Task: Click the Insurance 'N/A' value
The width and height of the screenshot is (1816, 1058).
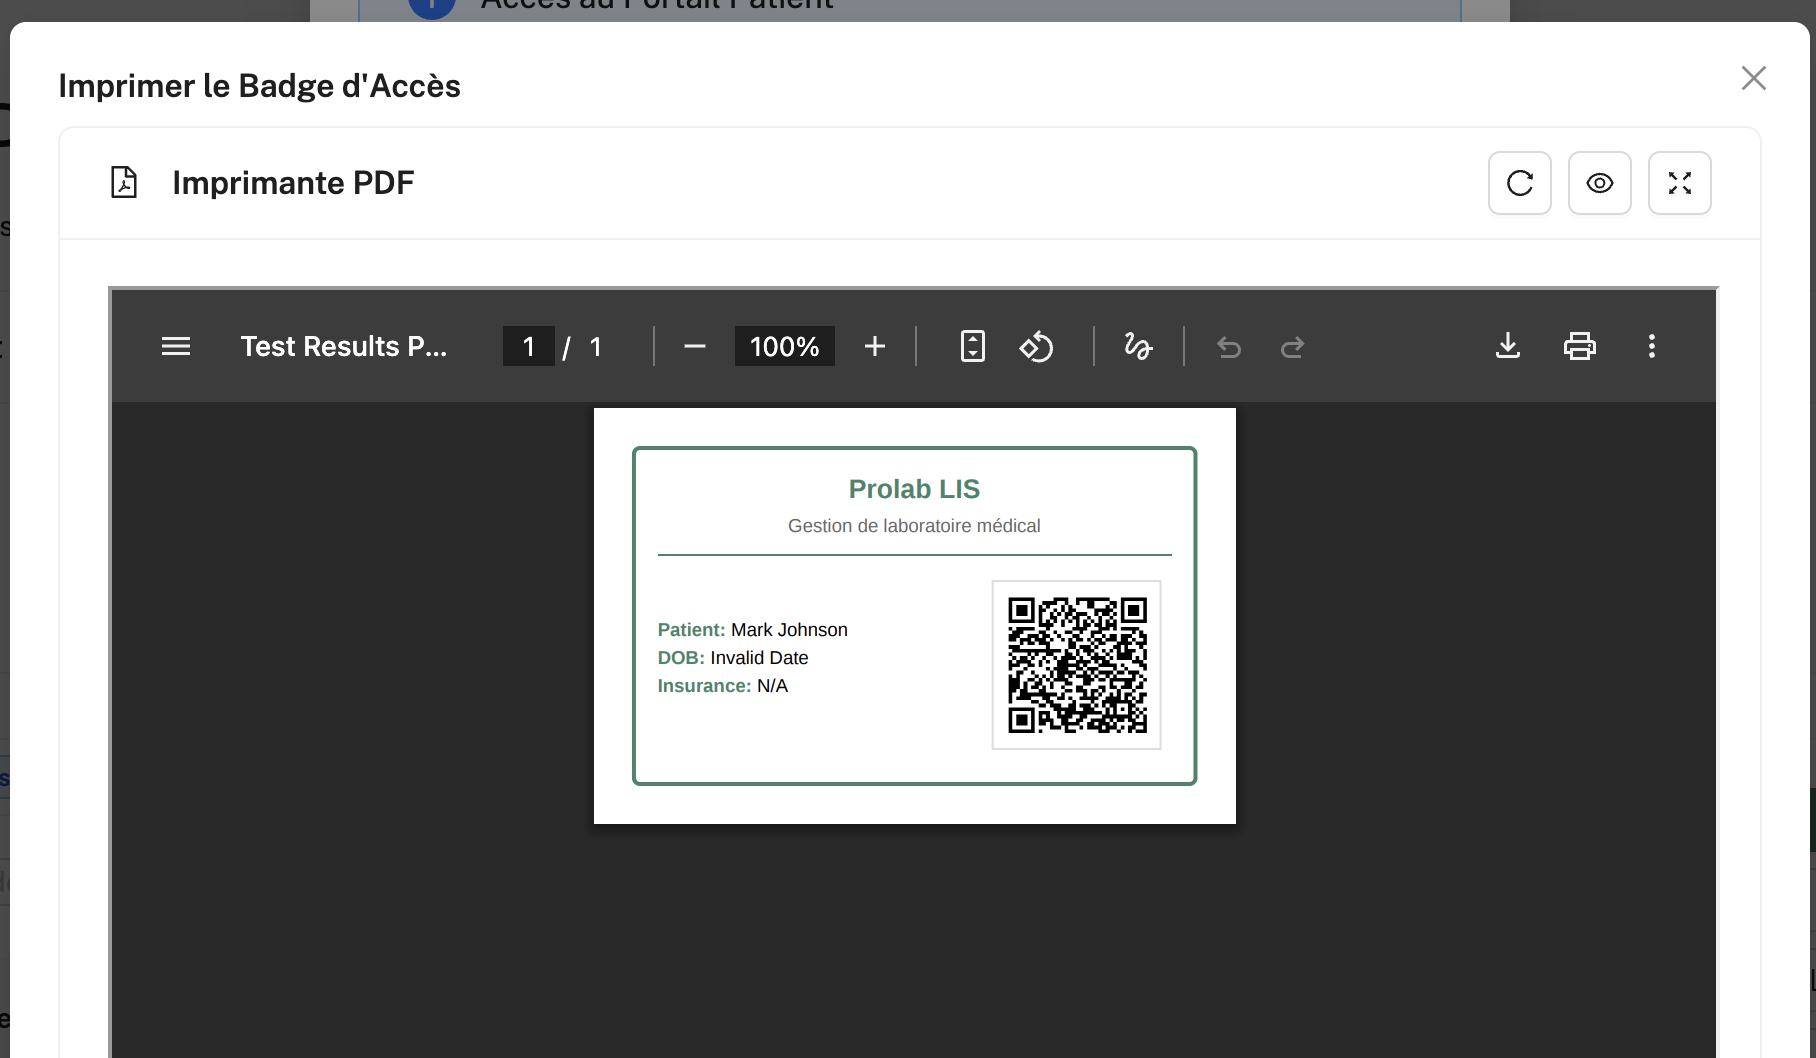Action: [x=772, y=686]
